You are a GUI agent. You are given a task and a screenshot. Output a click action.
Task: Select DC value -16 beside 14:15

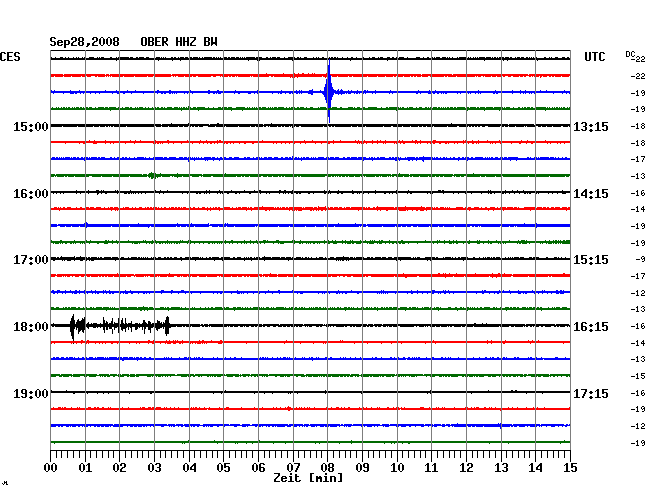coord(638,193)
